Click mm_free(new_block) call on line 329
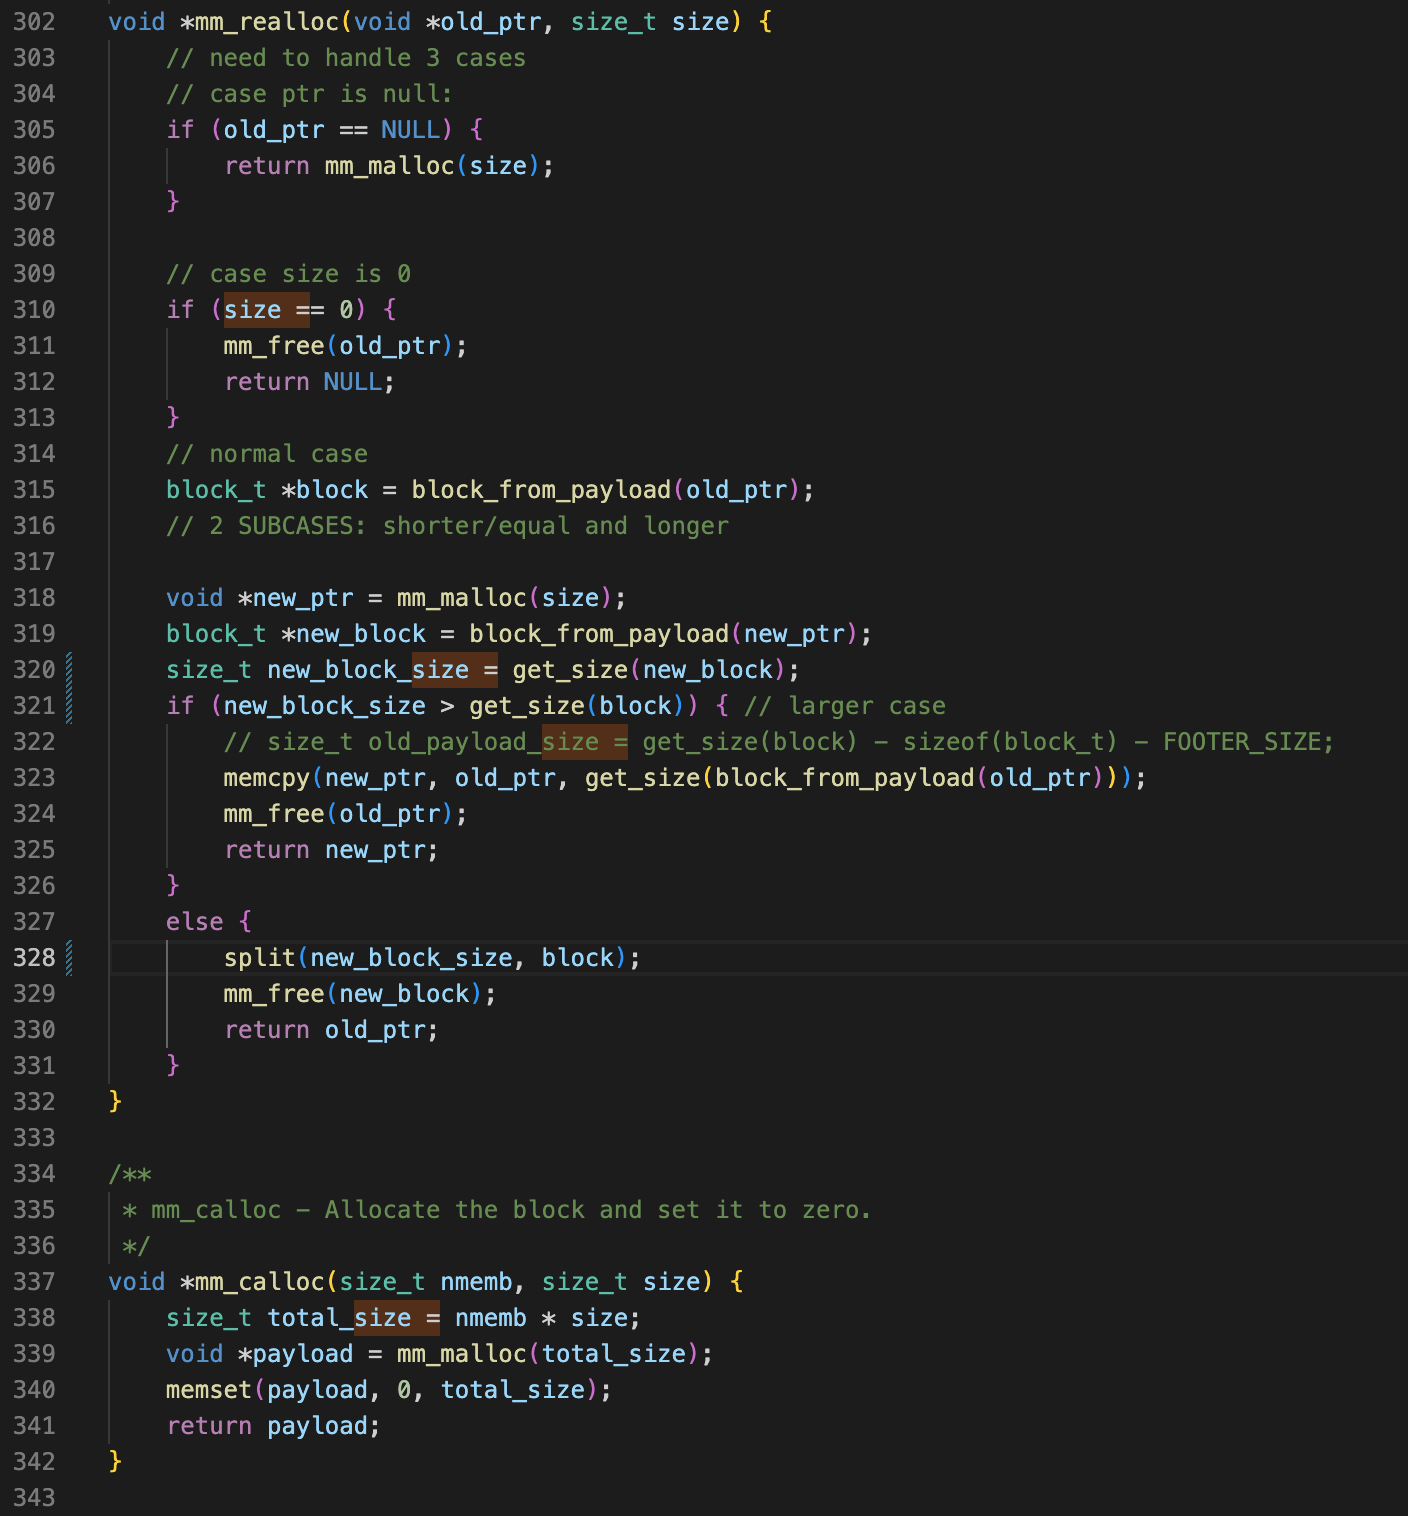This screenshot has width=1408, height=1516. (x=359, y=994)
